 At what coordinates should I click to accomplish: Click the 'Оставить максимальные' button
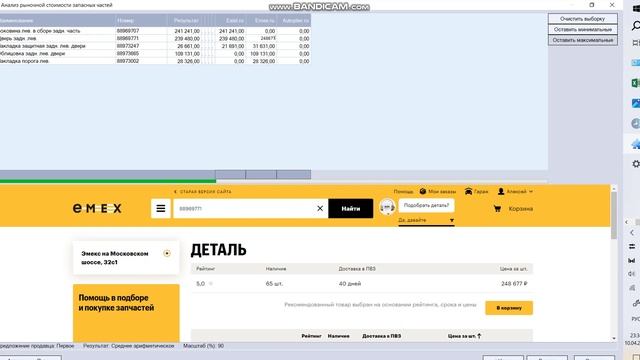582,40
